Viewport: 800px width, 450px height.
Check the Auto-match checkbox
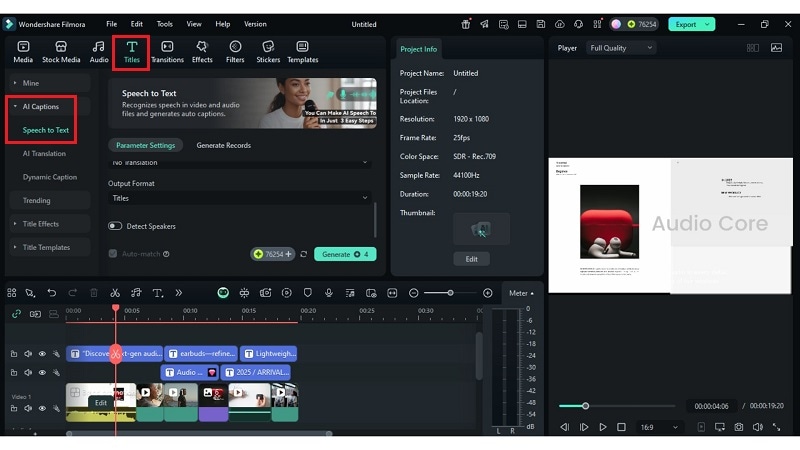tap(113, 254)
